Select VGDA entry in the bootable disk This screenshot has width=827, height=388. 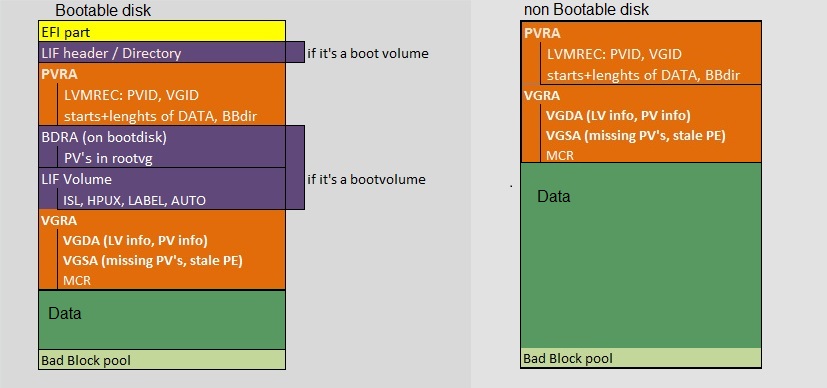[x=135, y=240]
